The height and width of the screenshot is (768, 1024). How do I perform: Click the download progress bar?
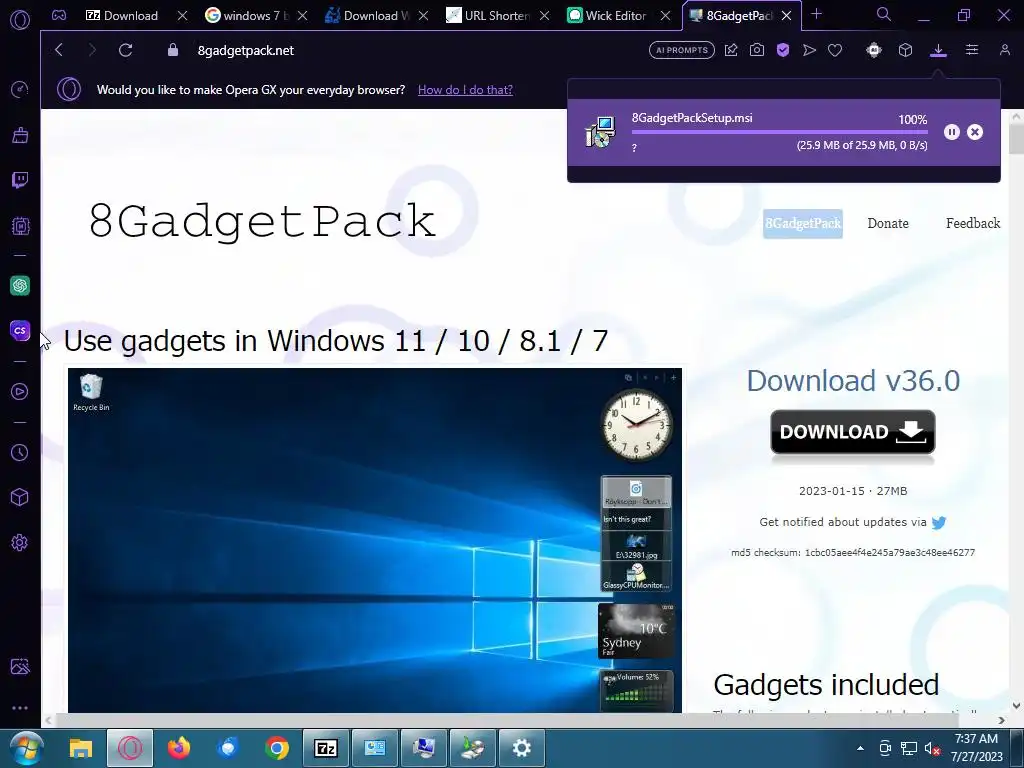pyautogui.click(x=779, y=132)
